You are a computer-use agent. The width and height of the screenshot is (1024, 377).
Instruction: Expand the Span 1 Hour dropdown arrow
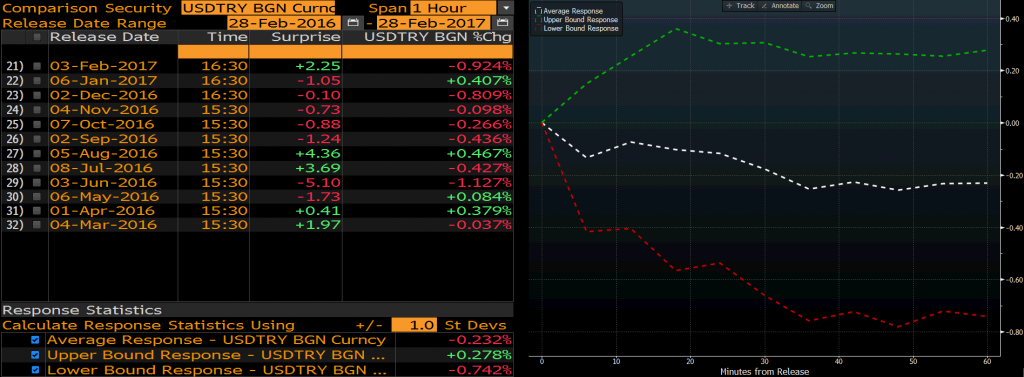click(505, 8)
